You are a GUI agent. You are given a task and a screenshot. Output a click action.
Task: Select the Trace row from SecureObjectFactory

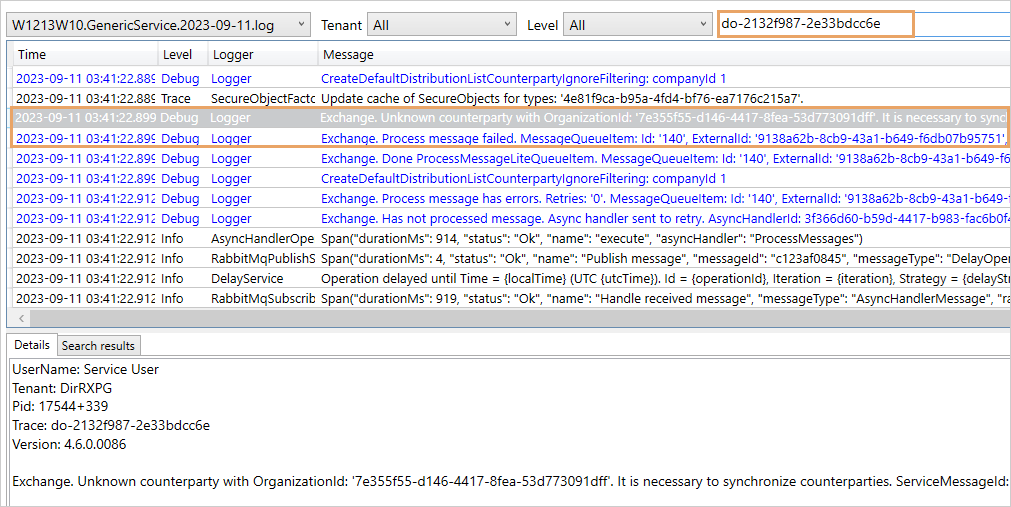coord(500,98)
